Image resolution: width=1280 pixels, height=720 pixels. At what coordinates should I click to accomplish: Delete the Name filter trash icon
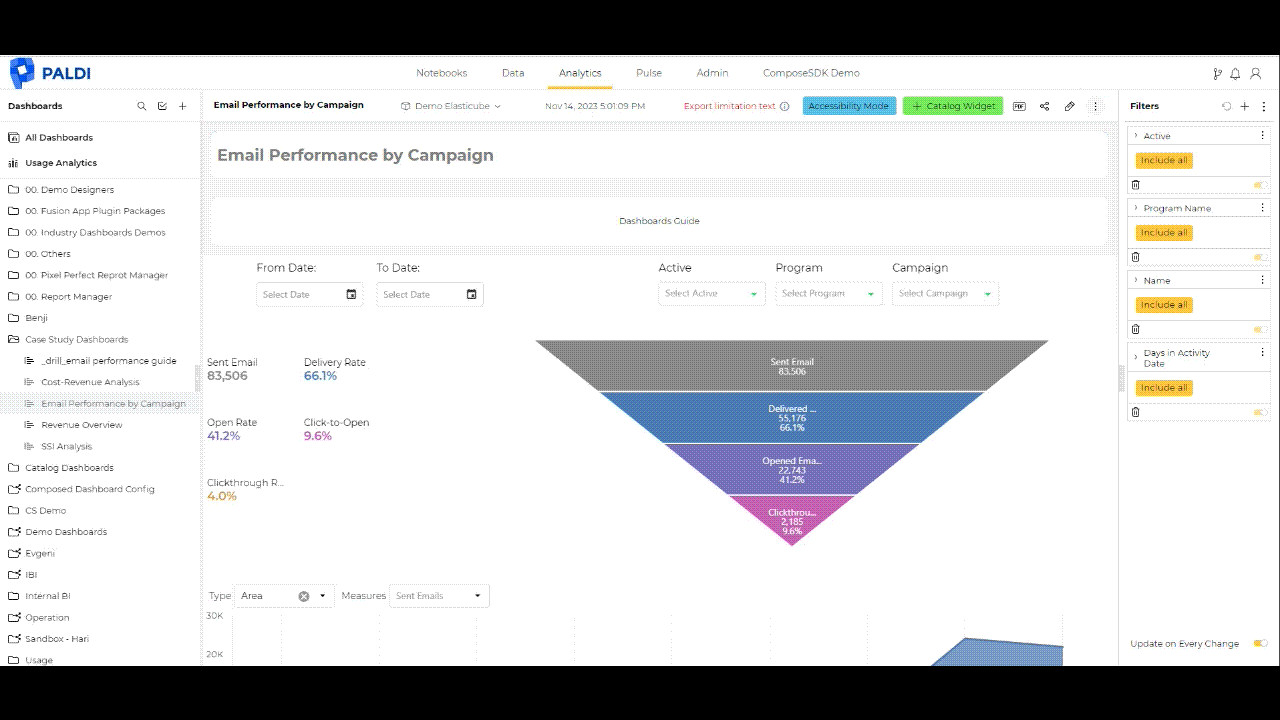[x=1135, y=329]
